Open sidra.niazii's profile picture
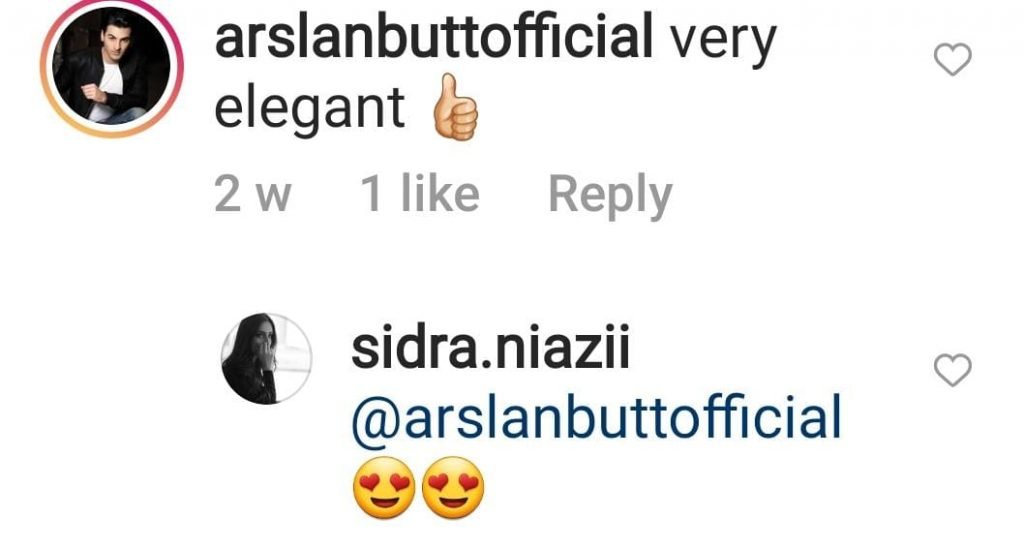1024x548 pixels. [266, 359]
